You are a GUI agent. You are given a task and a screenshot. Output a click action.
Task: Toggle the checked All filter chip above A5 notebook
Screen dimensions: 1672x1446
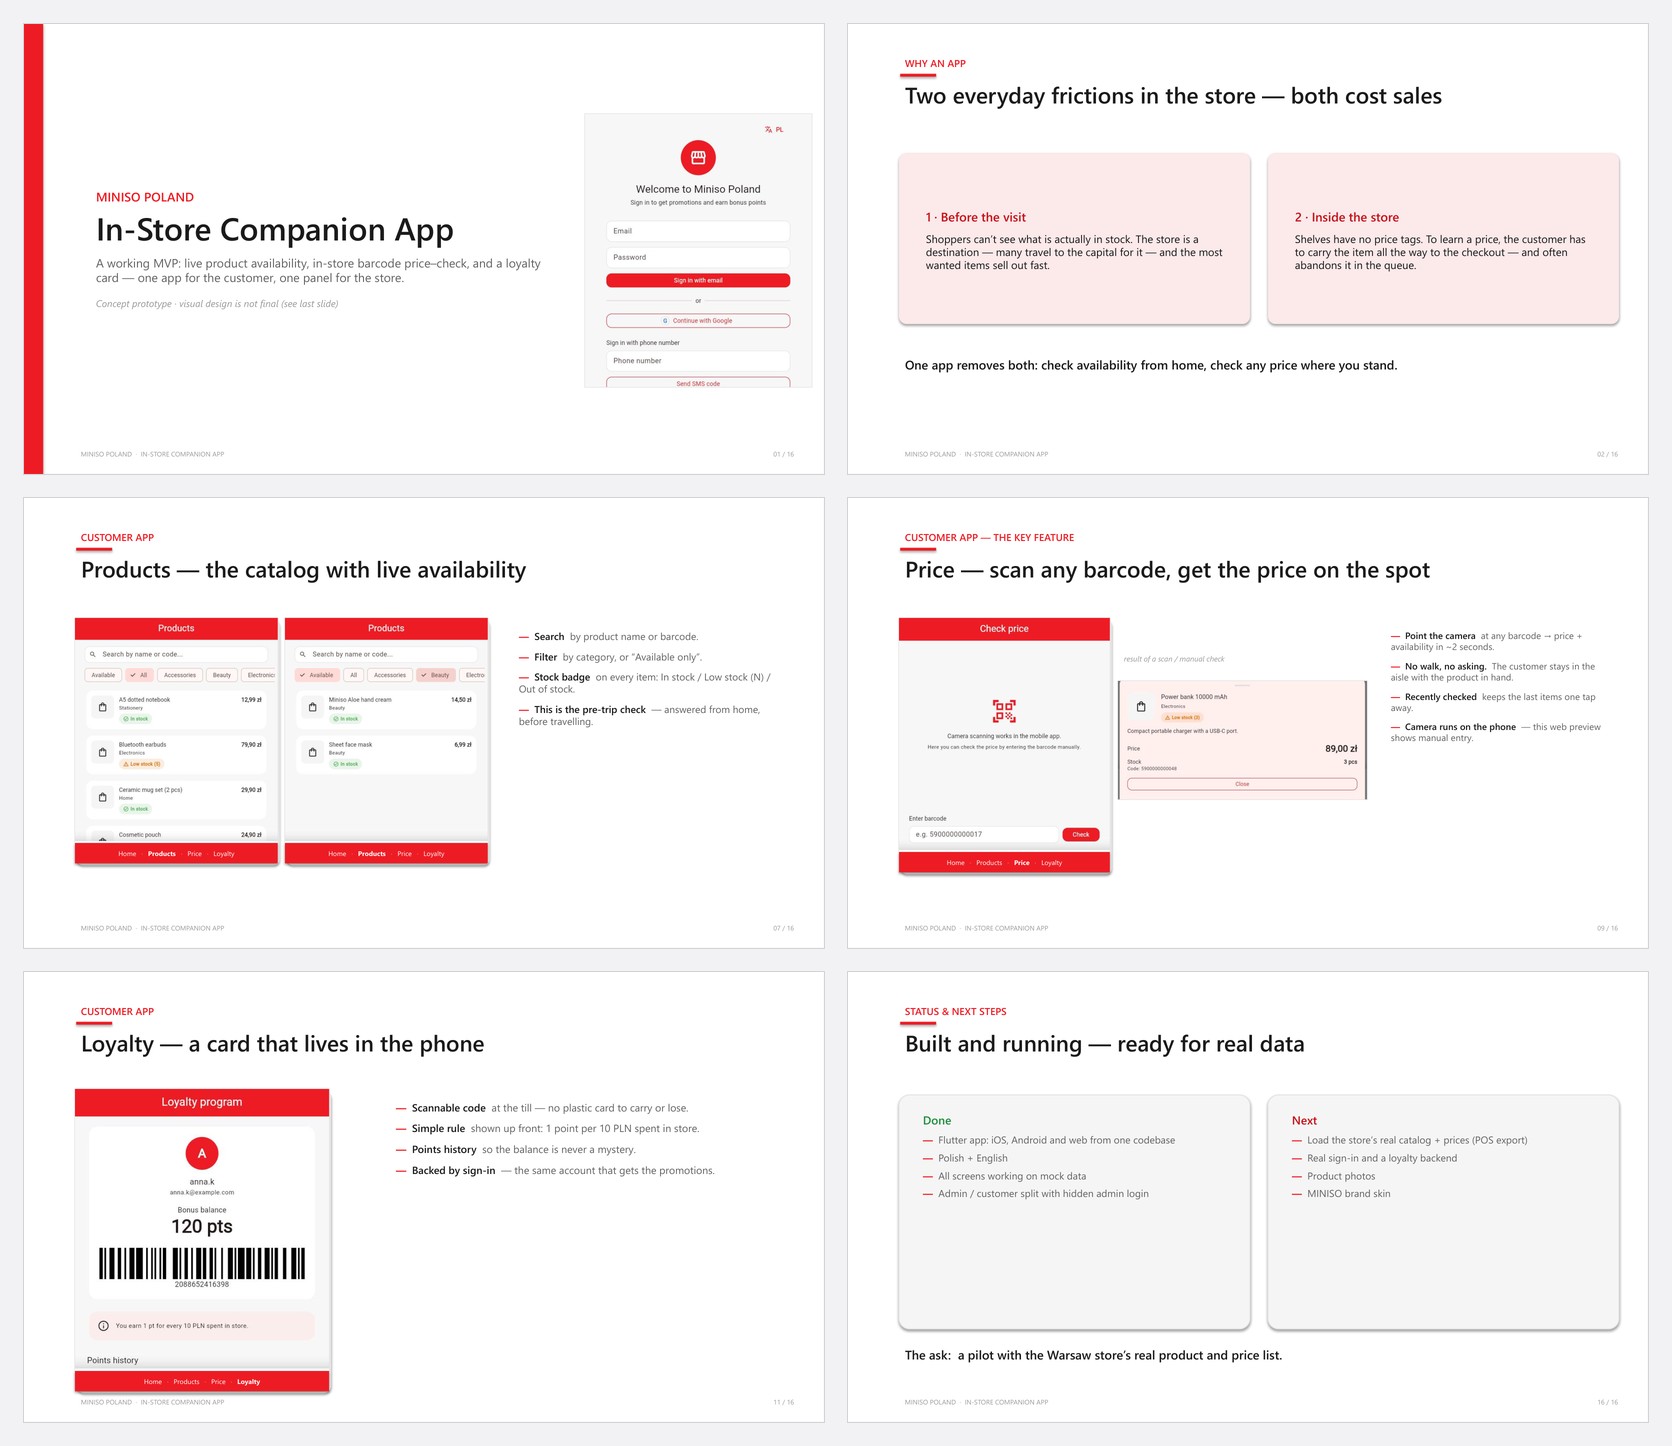[140, 675]
